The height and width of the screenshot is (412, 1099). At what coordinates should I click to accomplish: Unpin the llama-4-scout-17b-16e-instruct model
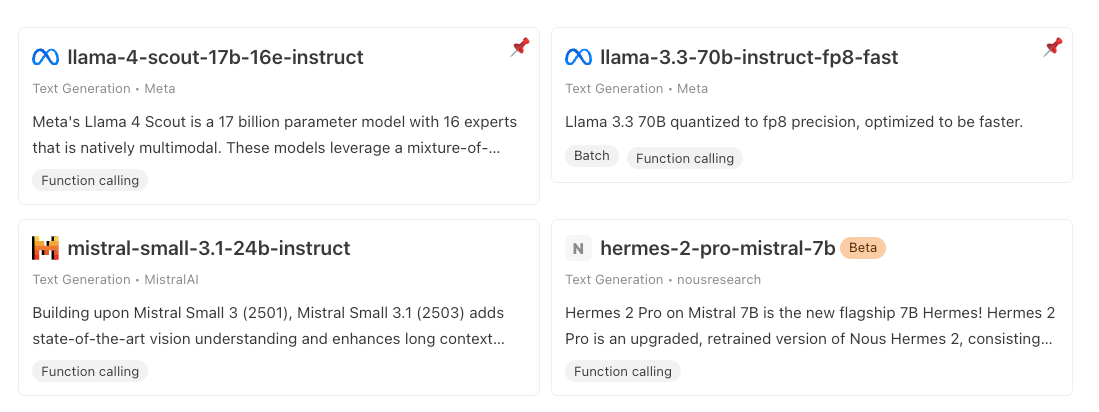[x=519, y=47]
